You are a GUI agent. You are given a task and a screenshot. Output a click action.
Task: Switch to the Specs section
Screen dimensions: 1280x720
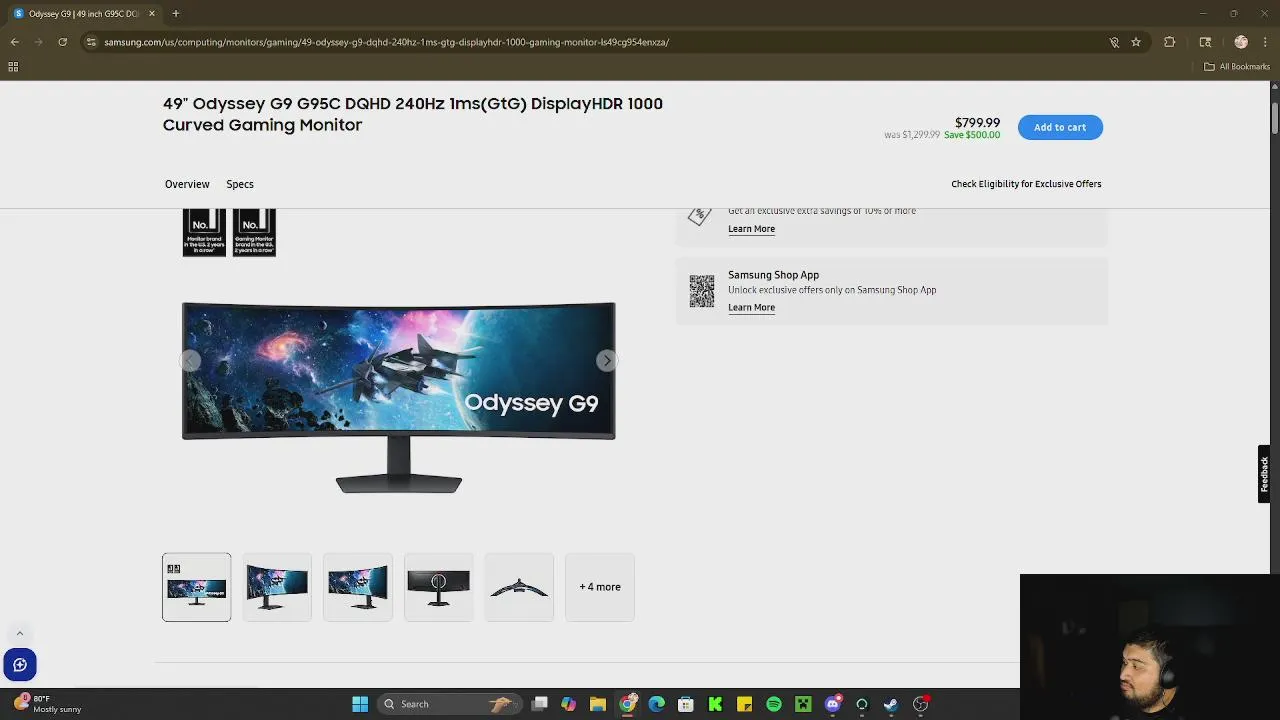click(x=240, y=184)
